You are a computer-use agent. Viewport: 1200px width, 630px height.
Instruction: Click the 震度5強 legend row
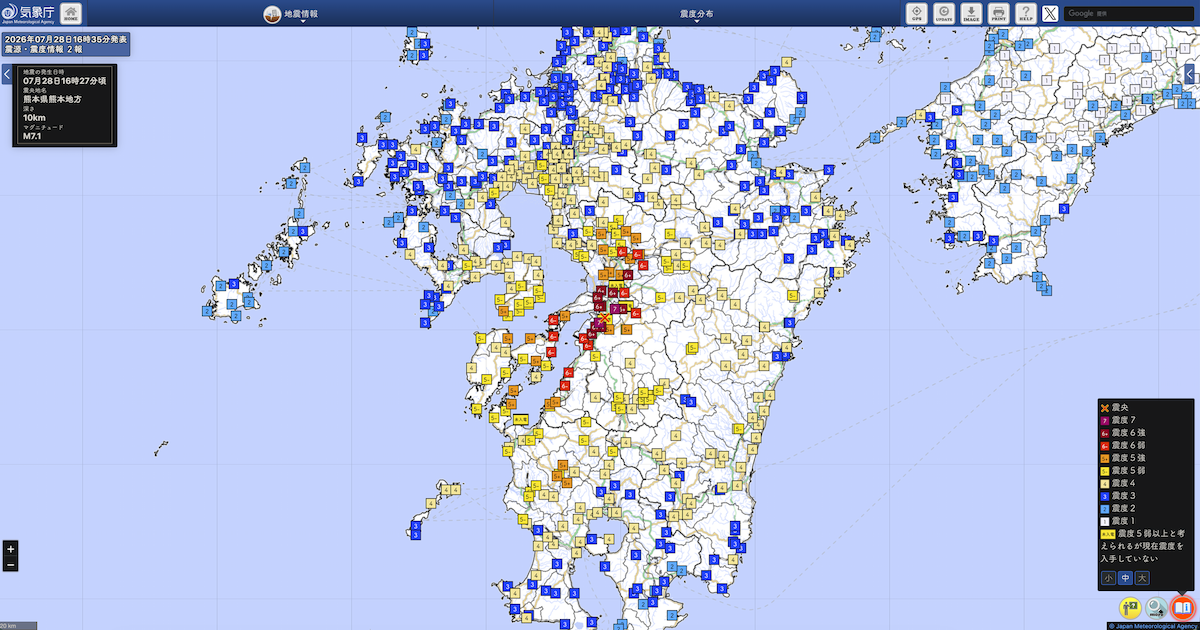click(x=1124, y=458)
